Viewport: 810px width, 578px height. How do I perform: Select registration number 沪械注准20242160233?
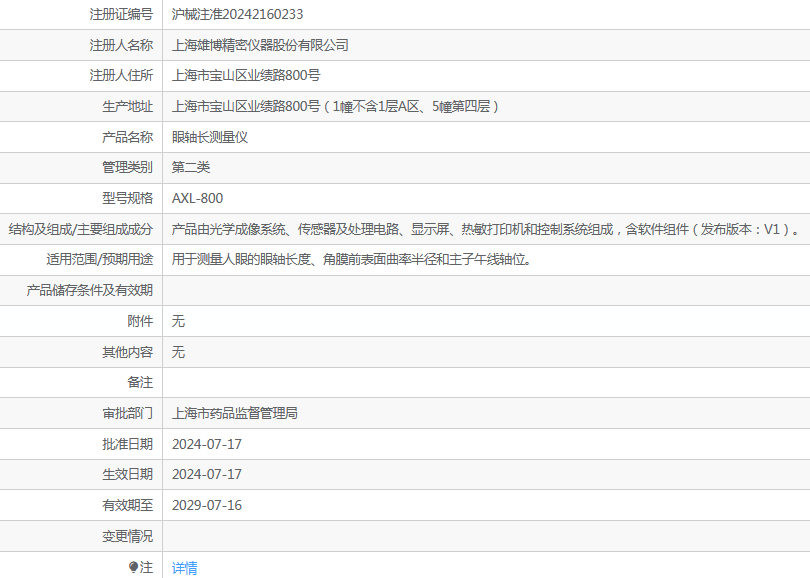pyautogui.click(x=238, y=14)
